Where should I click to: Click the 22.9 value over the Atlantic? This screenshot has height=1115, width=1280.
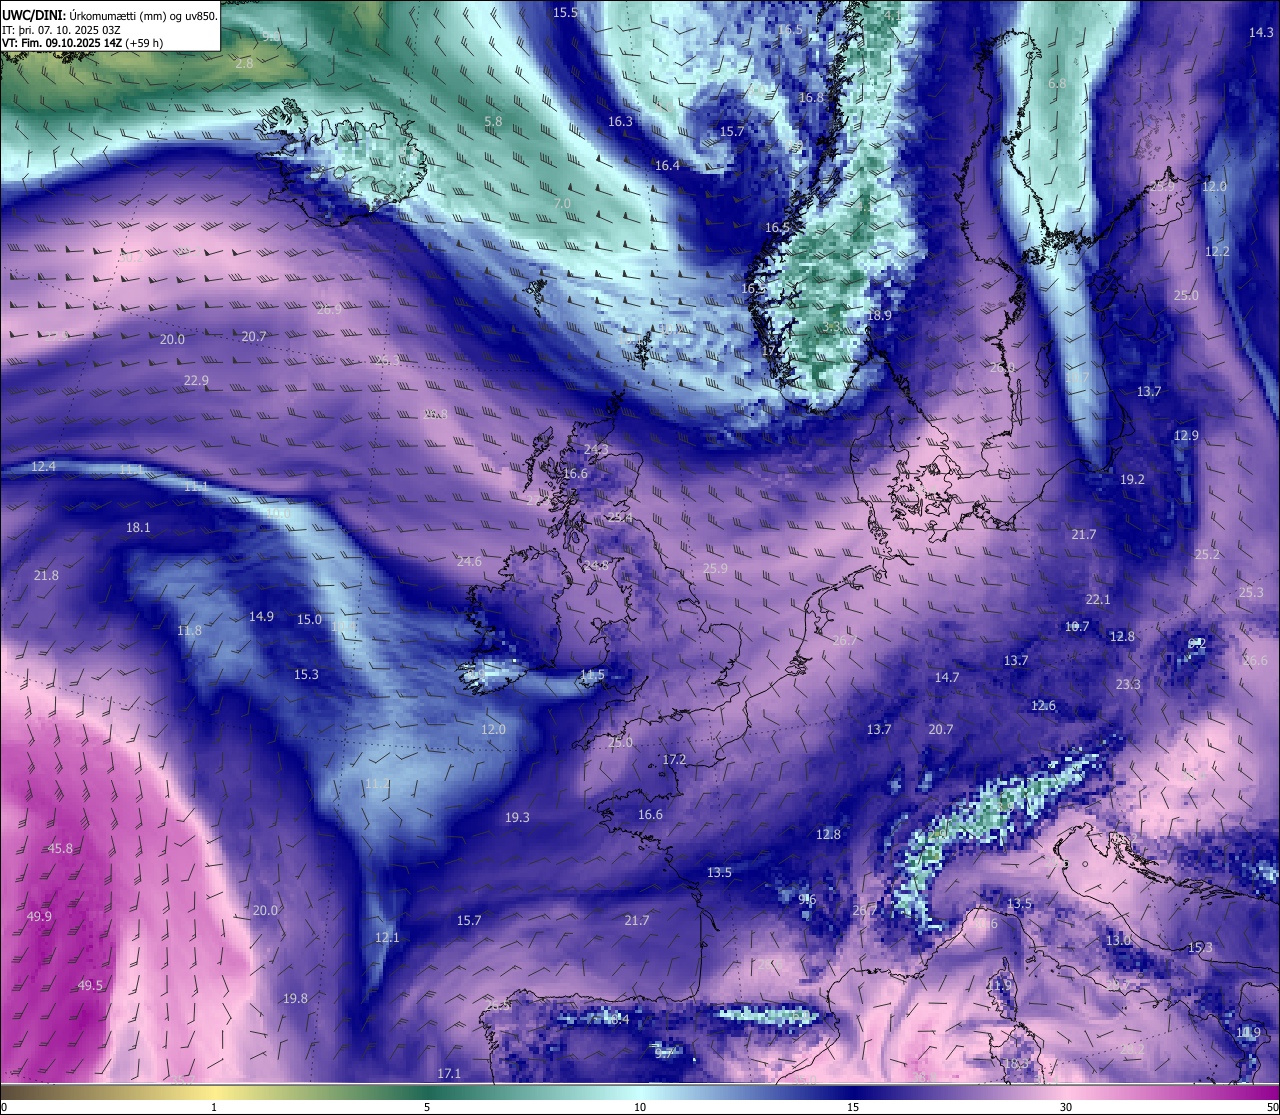[196, 380]
